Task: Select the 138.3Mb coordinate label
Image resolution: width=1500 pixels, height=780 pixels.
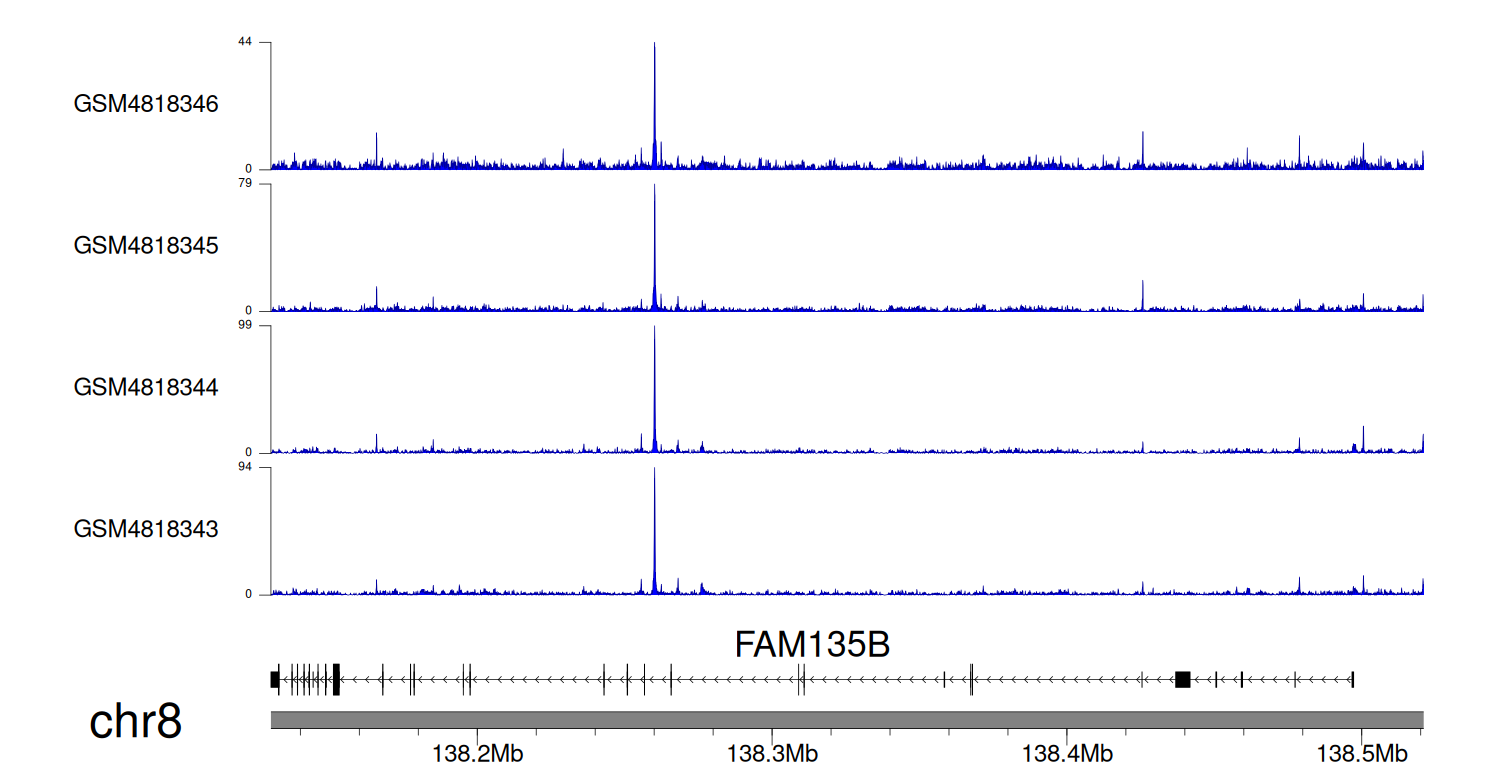Action: pos(772,754)
